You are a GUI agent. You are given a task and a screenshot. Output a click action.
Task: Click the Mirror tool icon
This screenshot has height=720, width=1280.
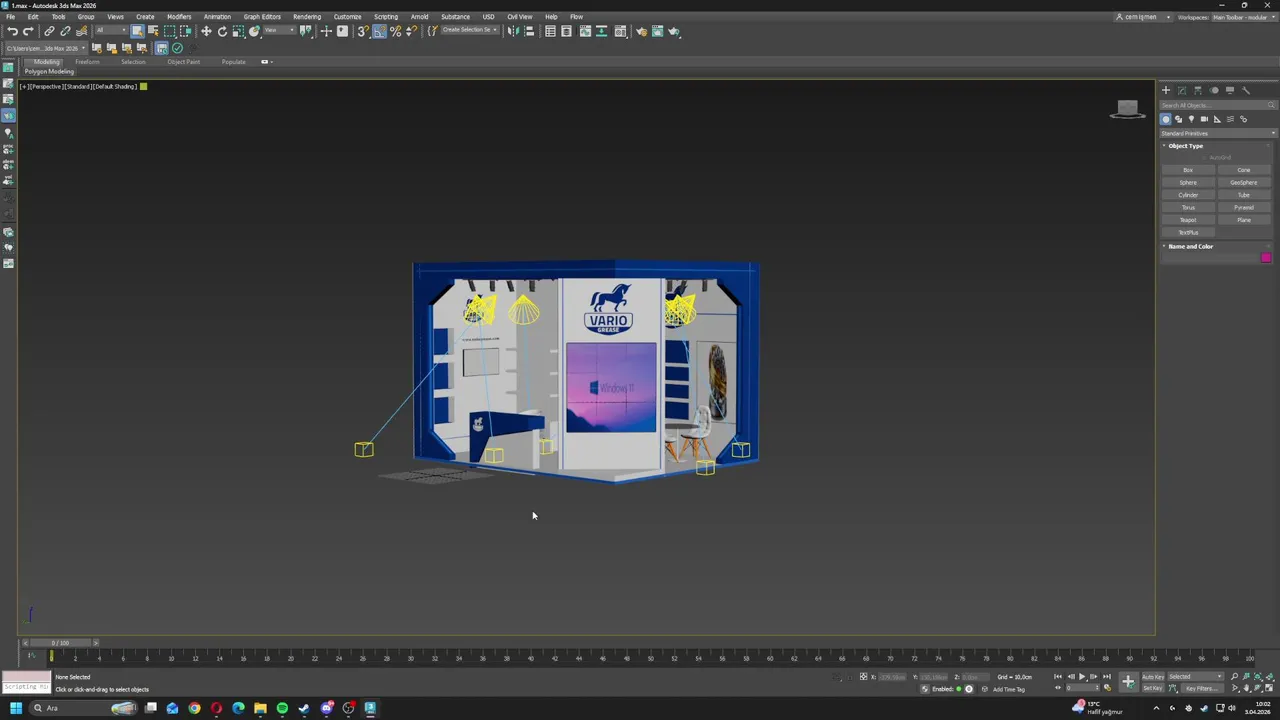(513, 31)
